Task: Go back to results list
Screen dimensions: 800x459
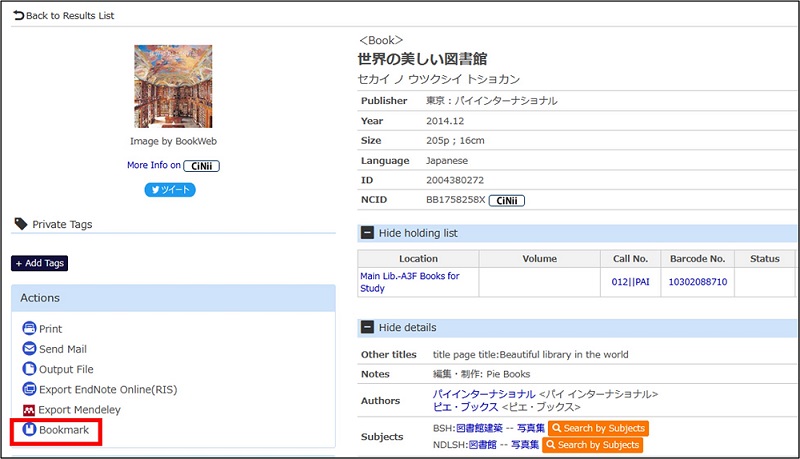Action: click(64, 16)
